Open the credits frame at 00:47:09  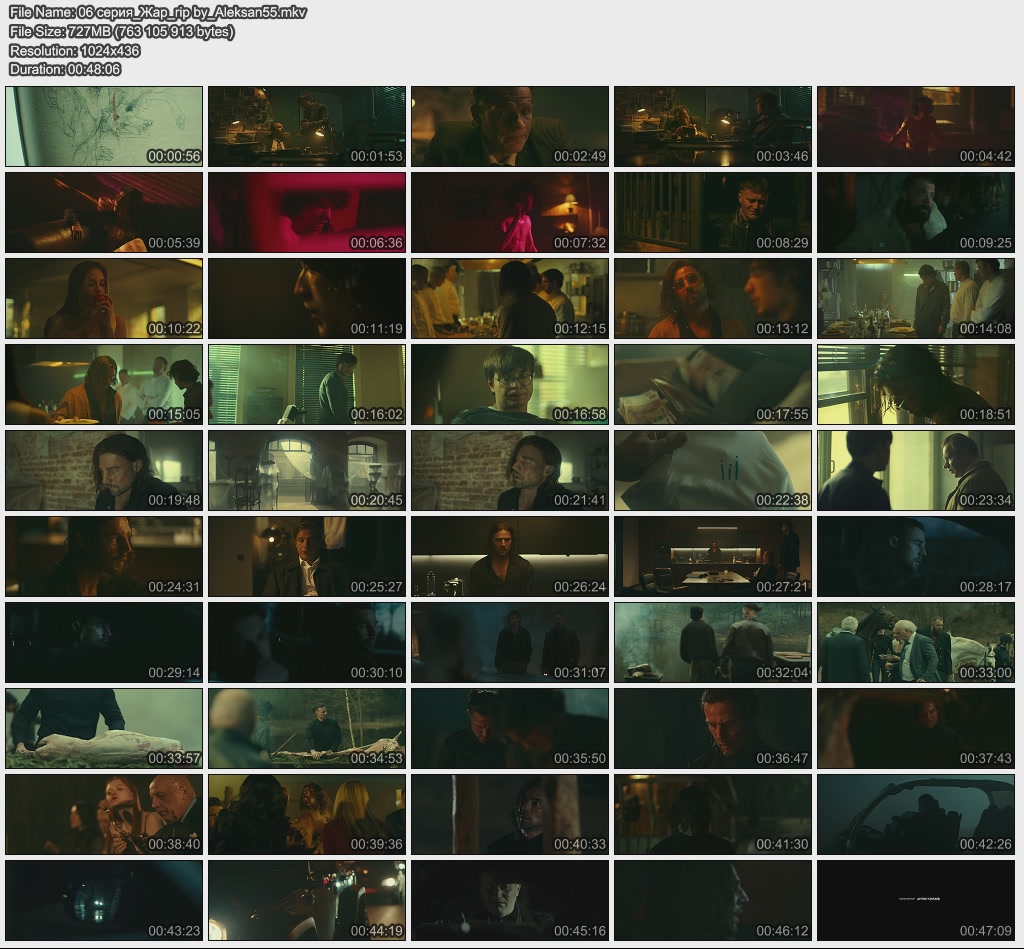point(916,900)
